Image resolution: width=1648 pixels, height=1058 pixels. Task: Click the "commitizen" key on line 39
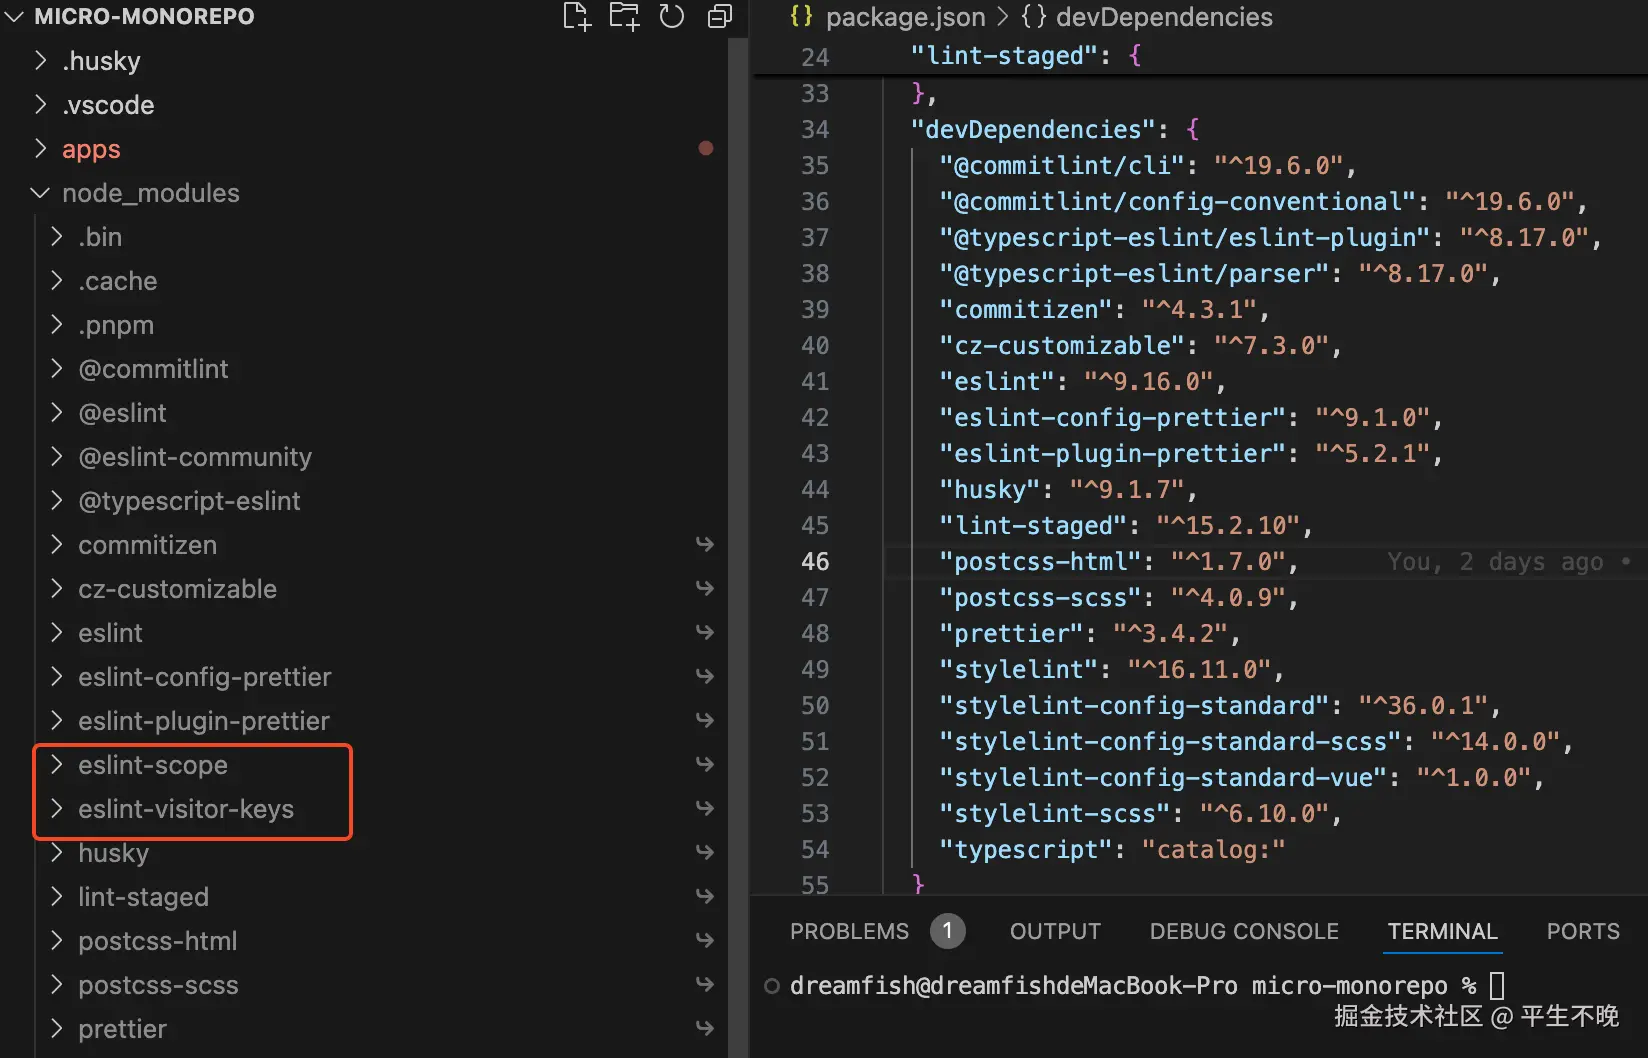(1026, 309)
